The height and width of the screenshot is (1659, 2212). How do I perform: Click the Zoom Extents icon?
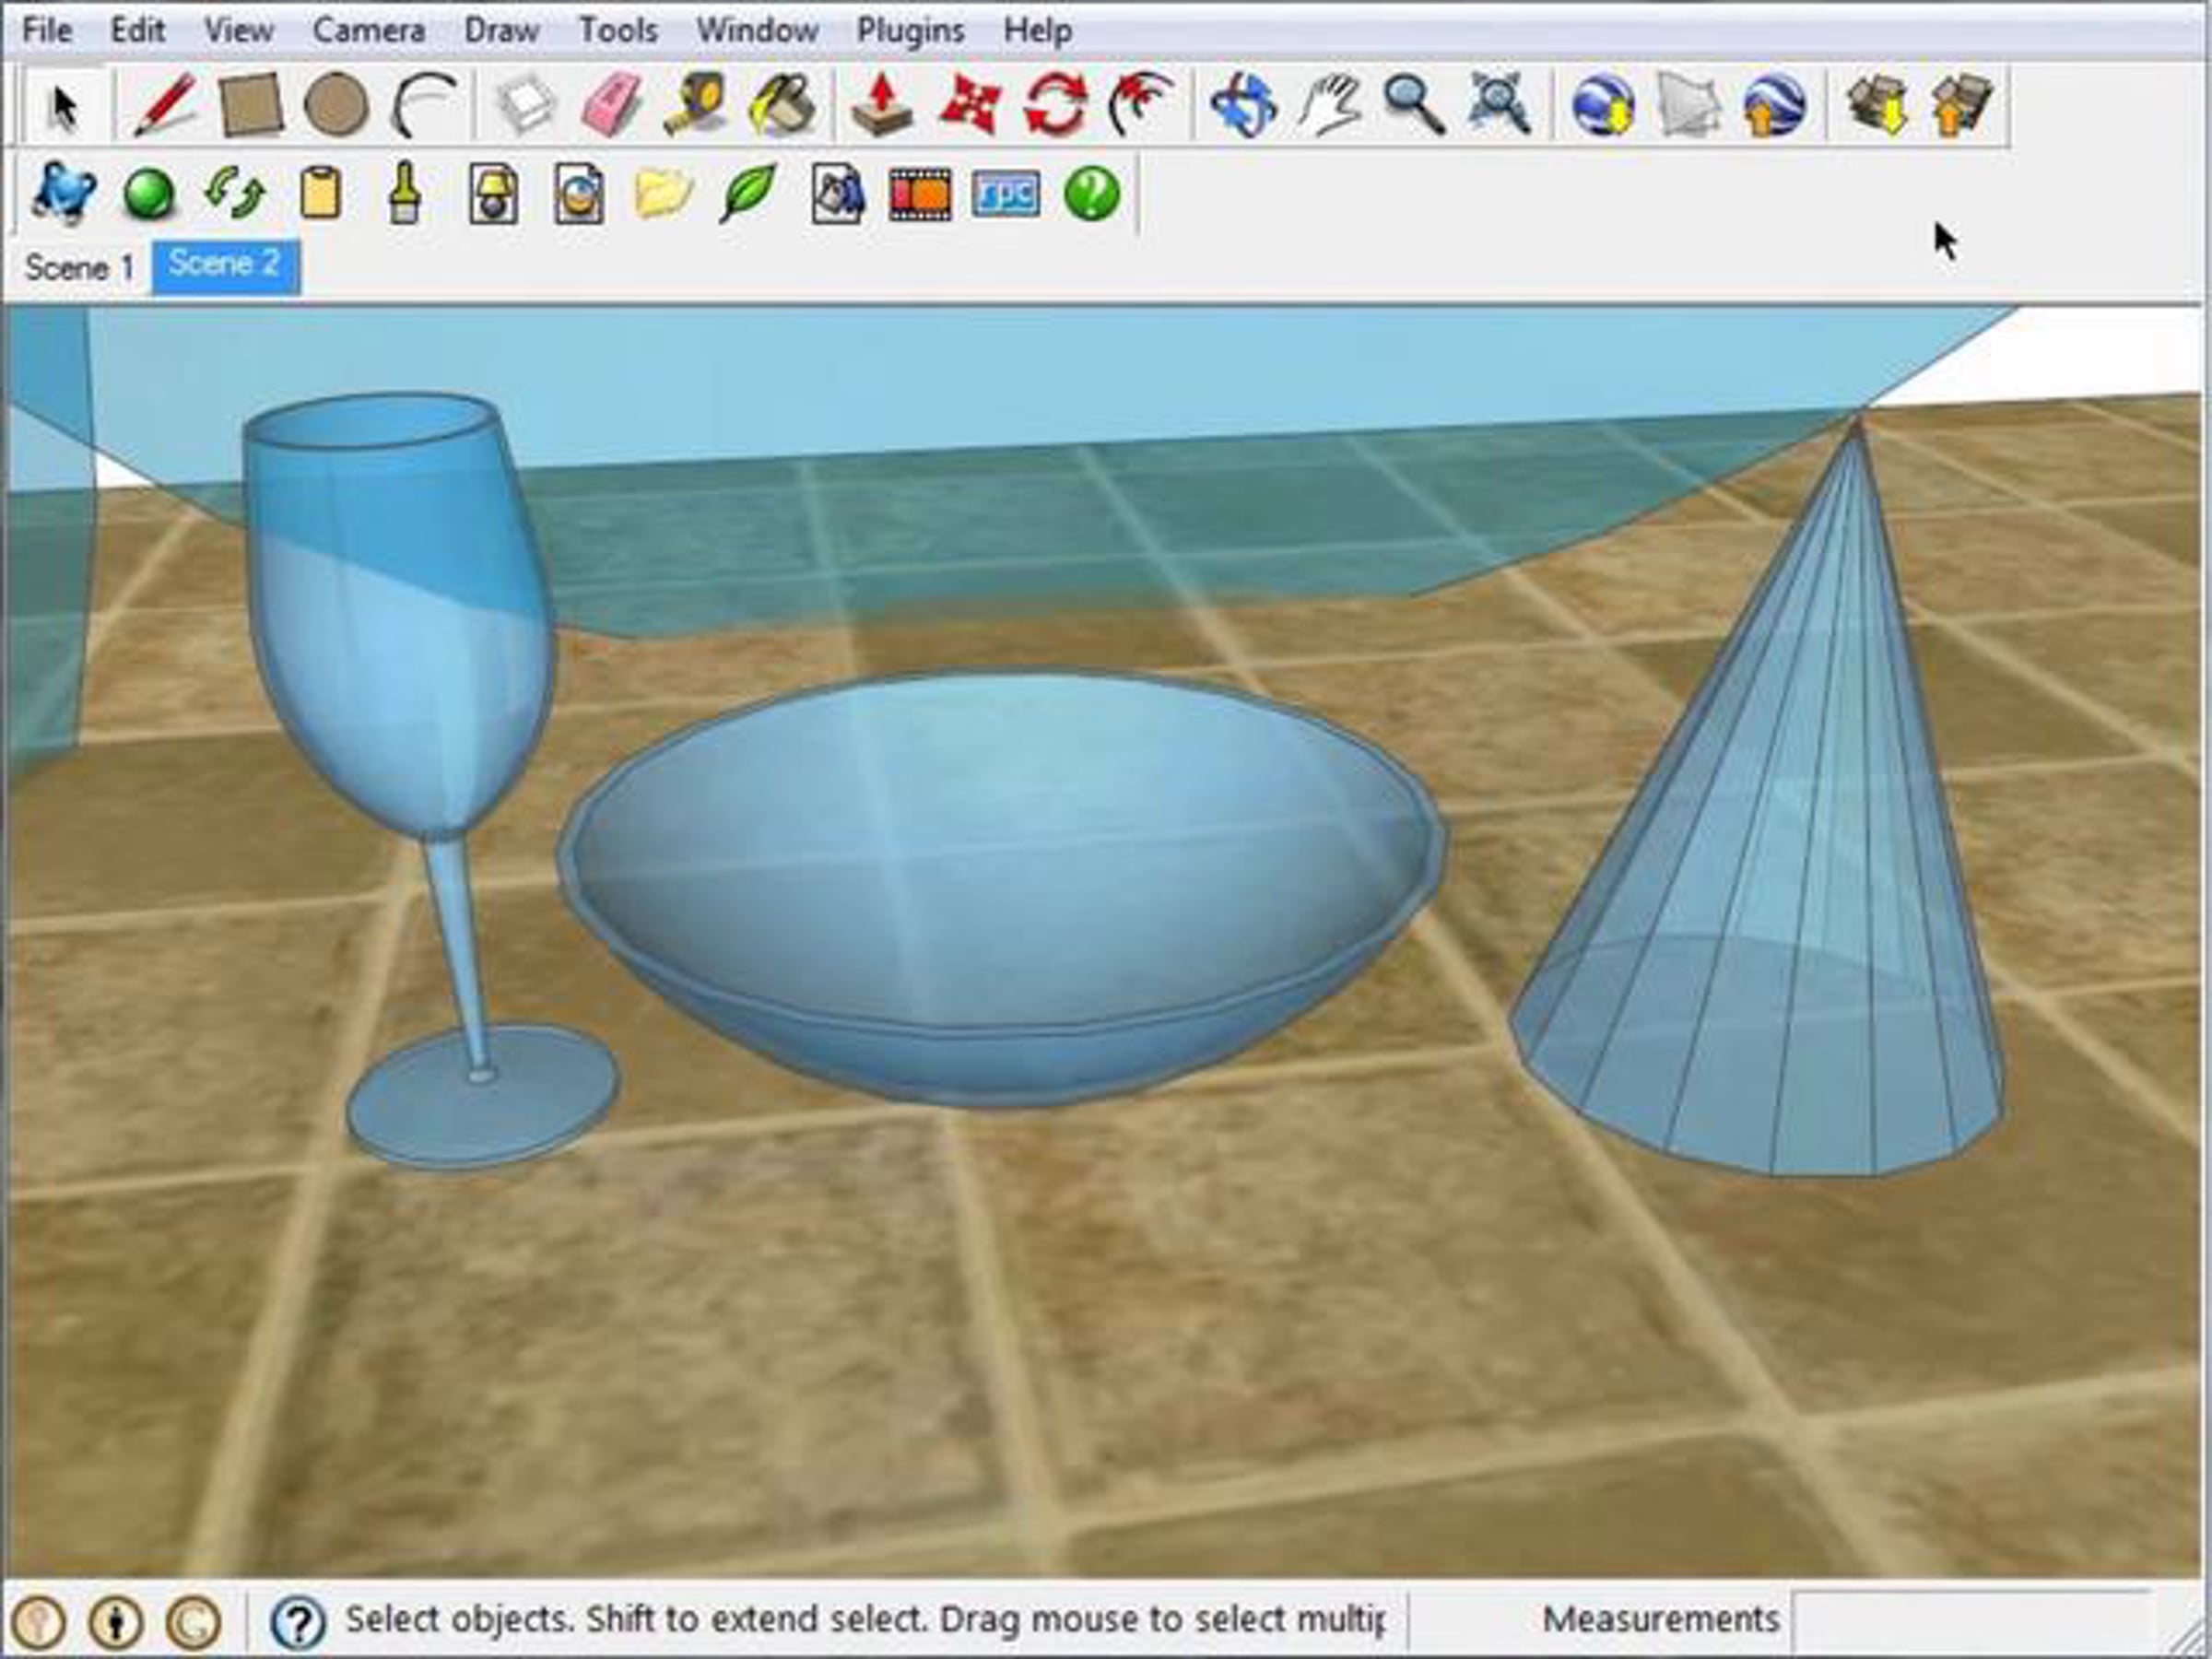click(x=1499, y=104)
